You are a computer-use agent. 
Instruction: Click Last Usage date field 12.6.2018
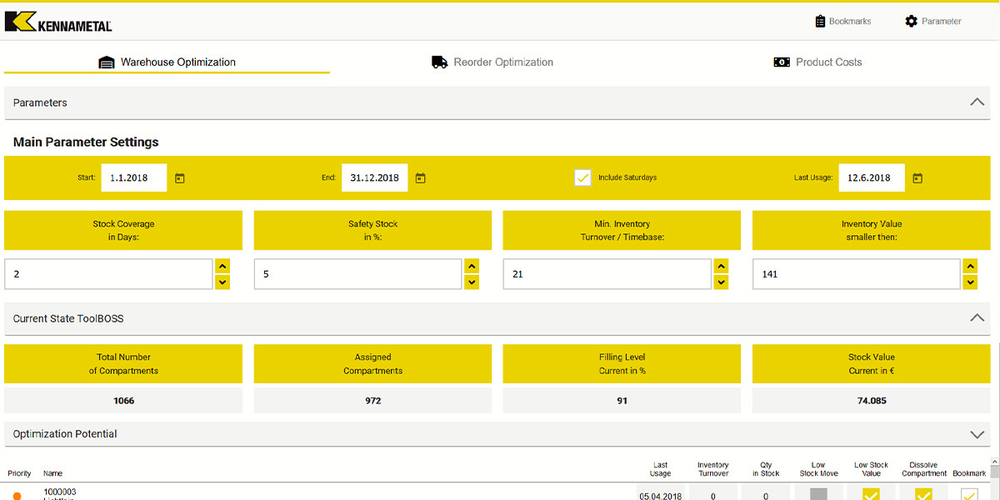pos(871,178)
